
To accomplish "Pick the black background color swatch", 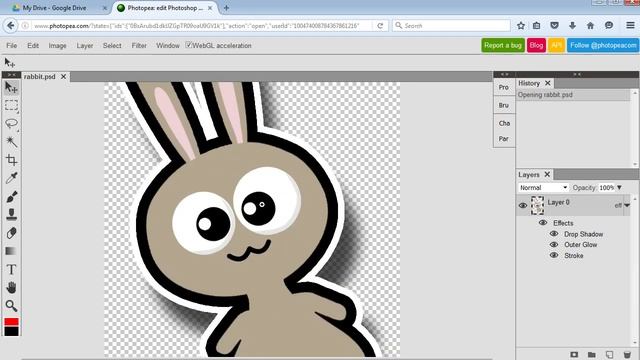I will click(11, 331).
